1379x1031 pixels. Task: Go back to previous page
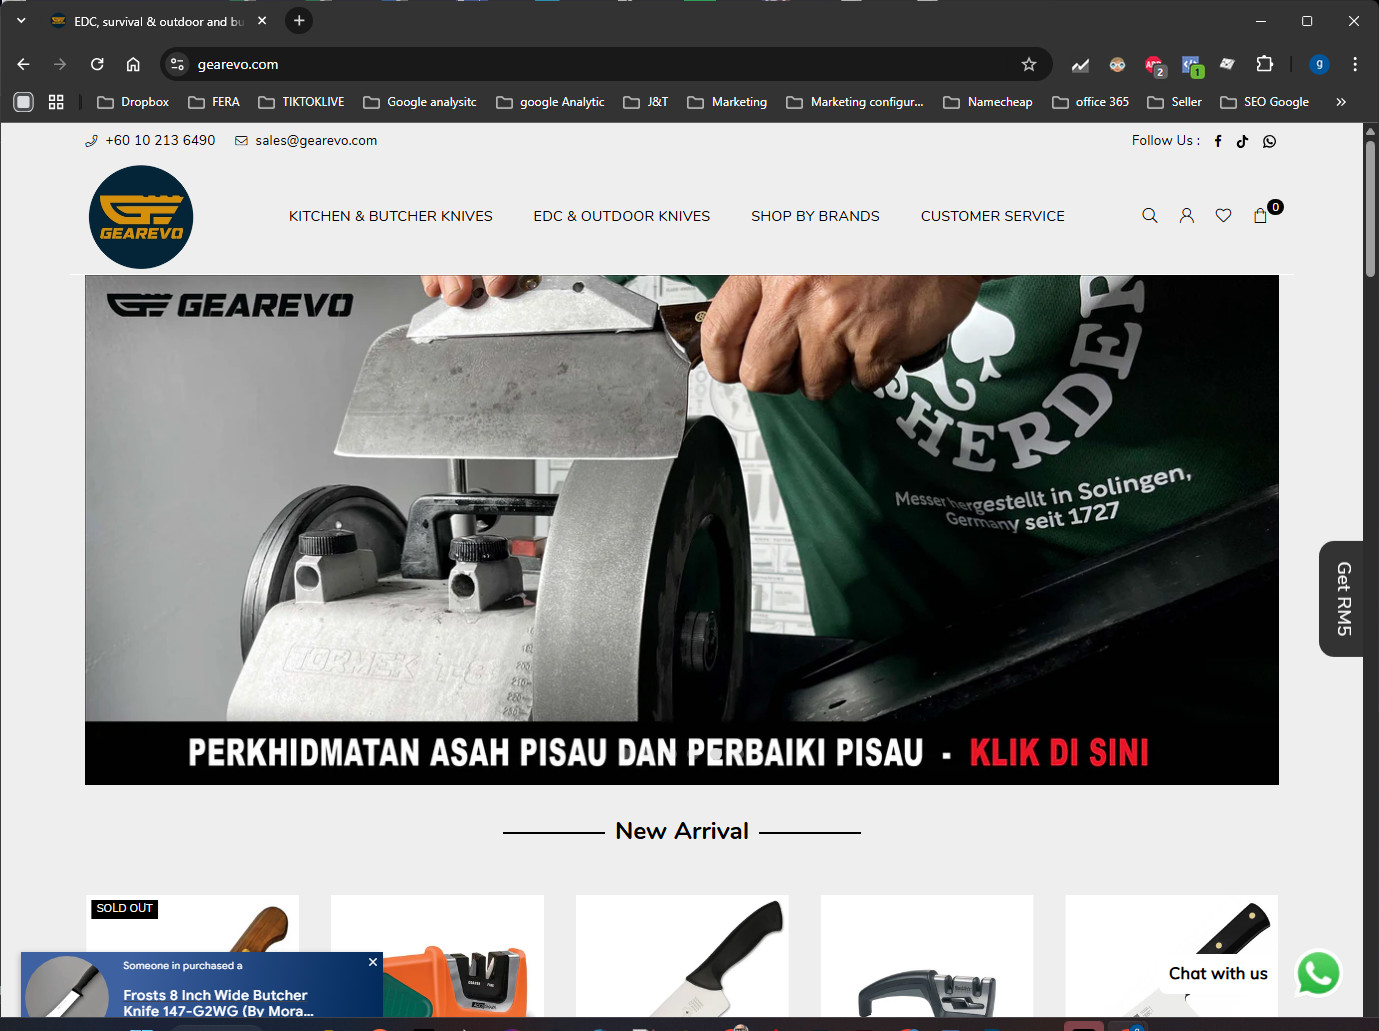click(24, 64)
